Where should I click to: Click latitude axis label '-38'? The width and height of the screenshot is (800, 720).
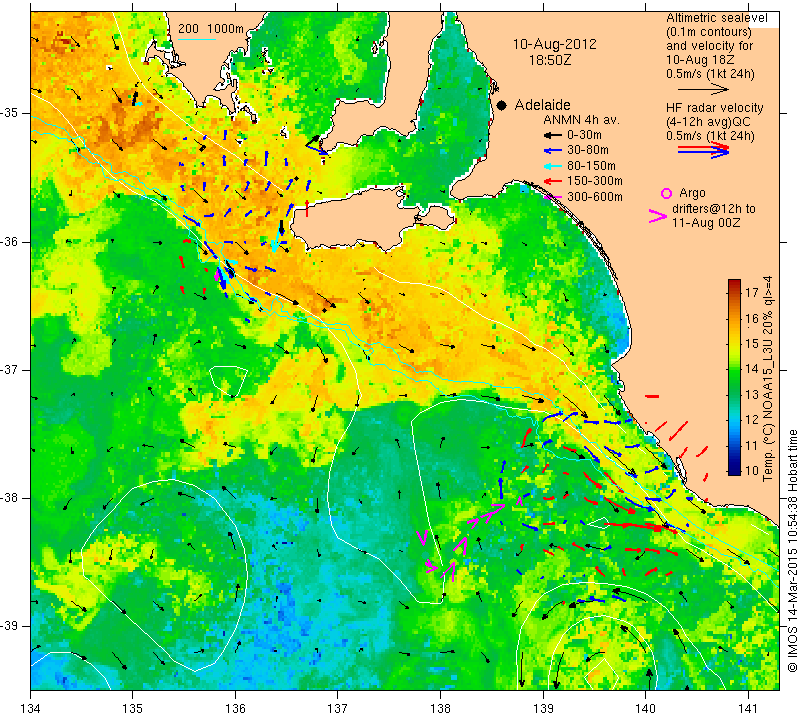10,498
